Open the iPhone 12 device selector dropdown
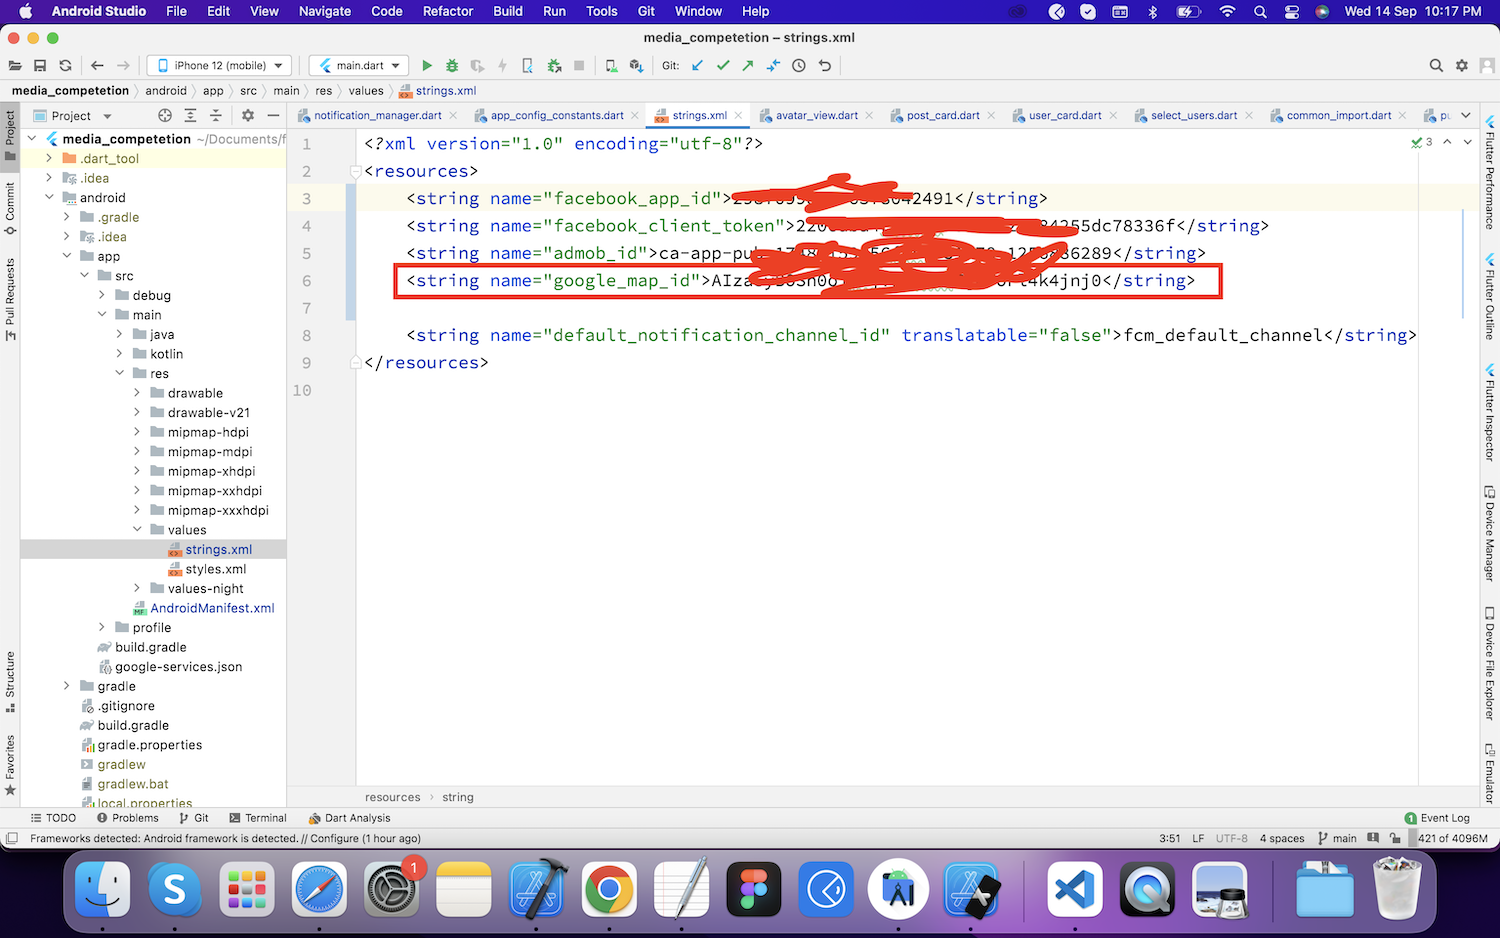The width and height of the screenshot is (1500, 938). tap(220, 66)
